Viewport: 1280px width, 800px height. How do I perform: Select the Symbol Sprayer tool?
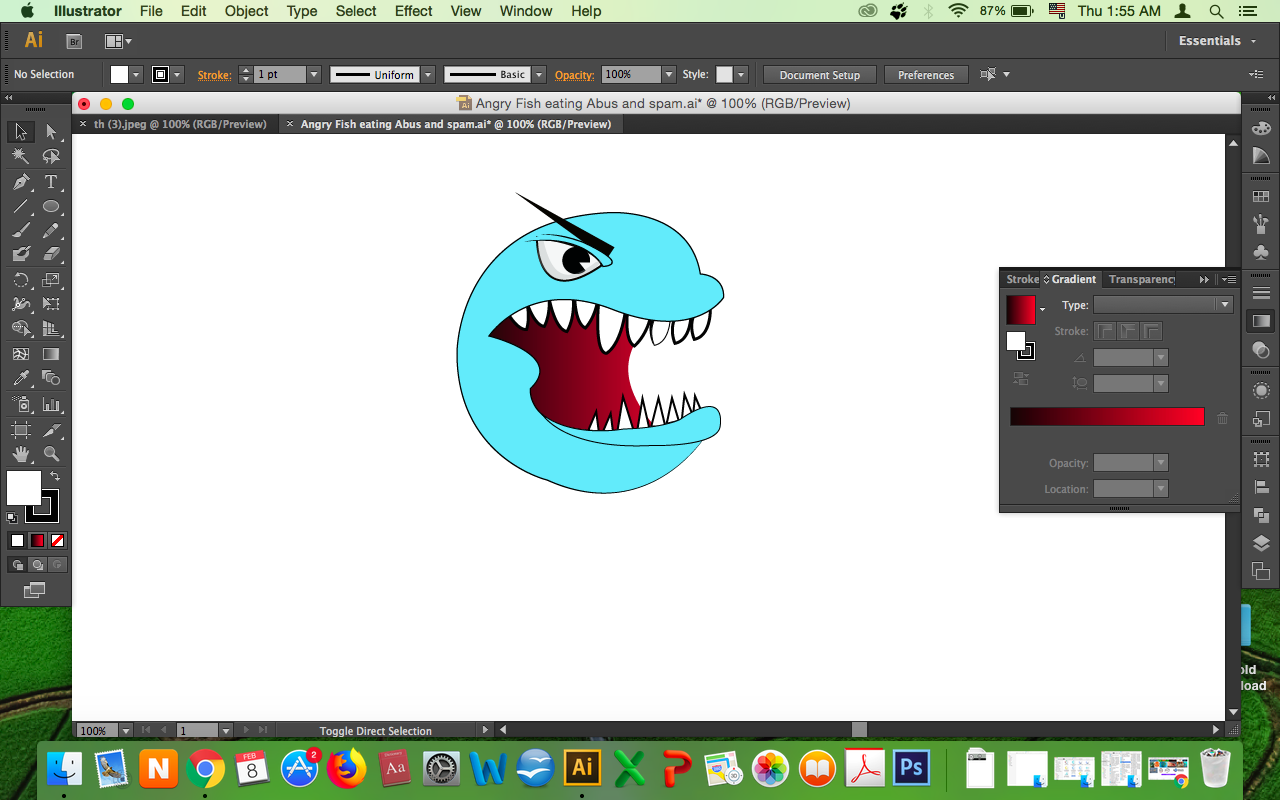[20, 404]
